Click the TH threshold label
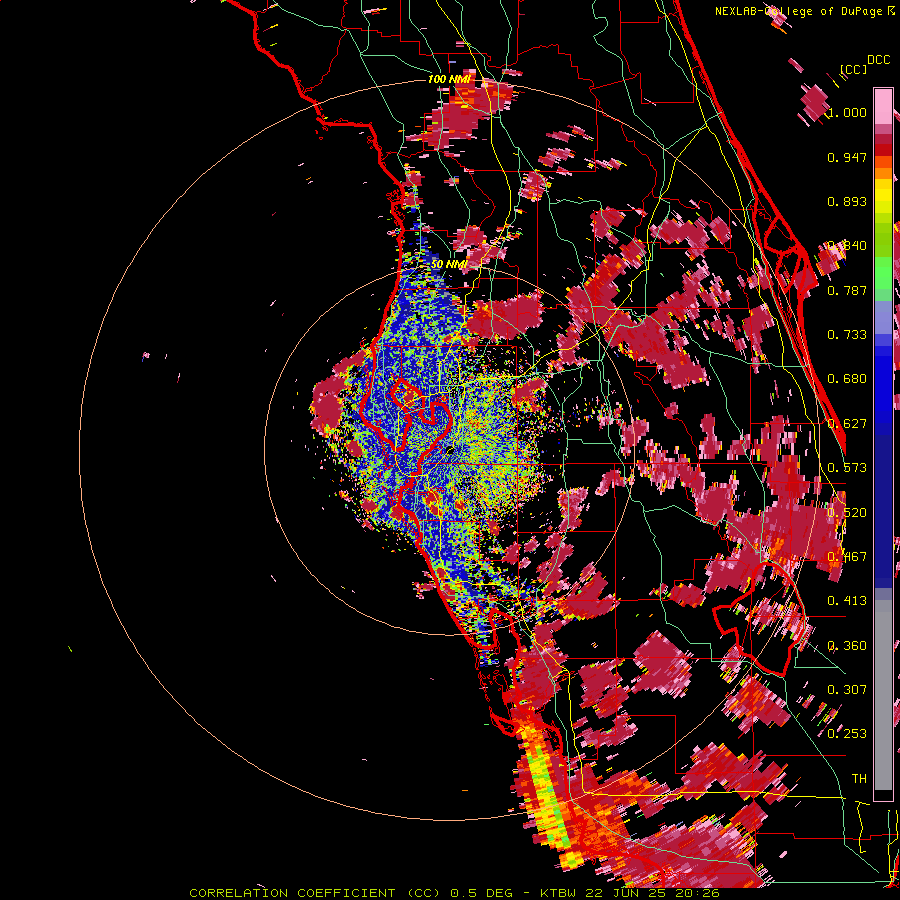The height and width of the screenshot is (900, 900). point(859,779)
